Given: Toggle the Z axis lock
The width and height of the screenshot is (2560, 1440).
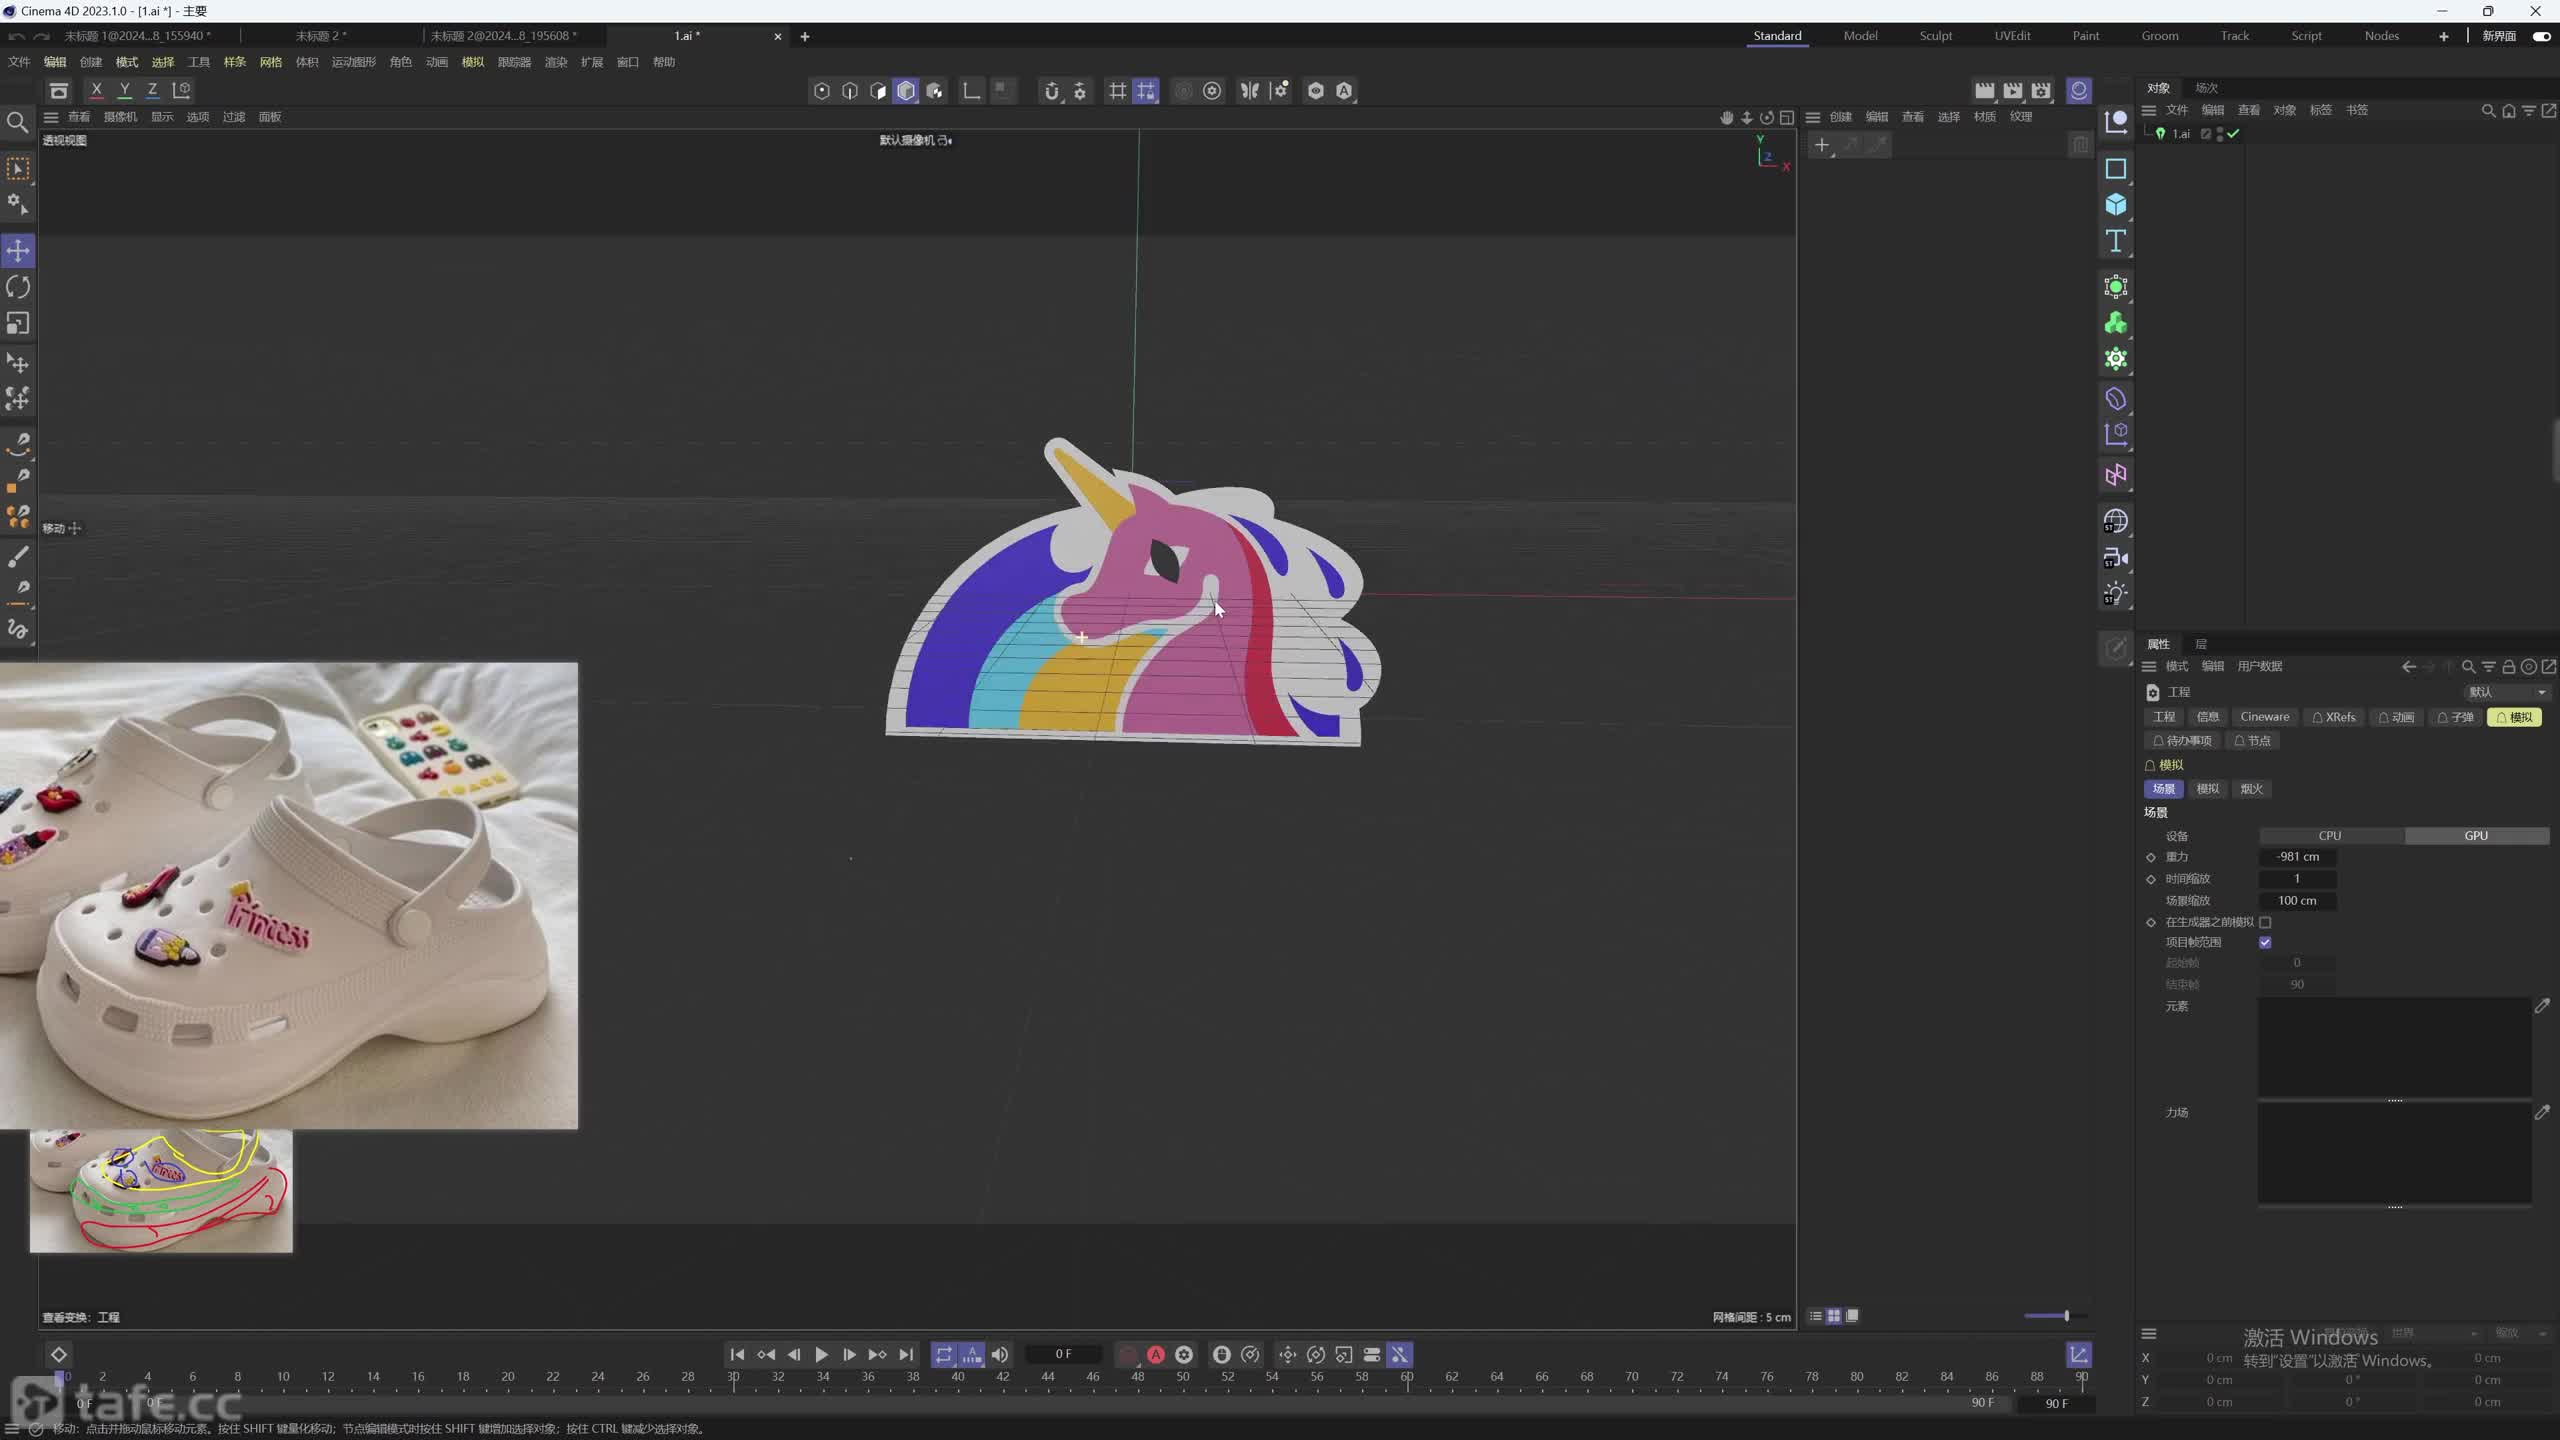Looking at the screenshot, I should click(152, 90).
